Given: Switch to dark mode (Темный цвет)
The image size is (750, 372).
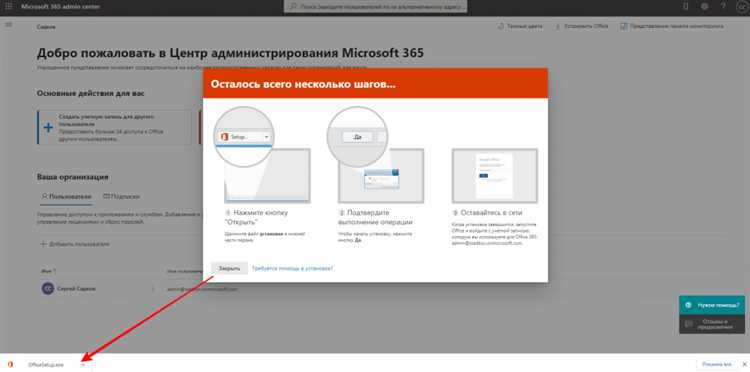Looking at the screenshot, I should [520, 26].
